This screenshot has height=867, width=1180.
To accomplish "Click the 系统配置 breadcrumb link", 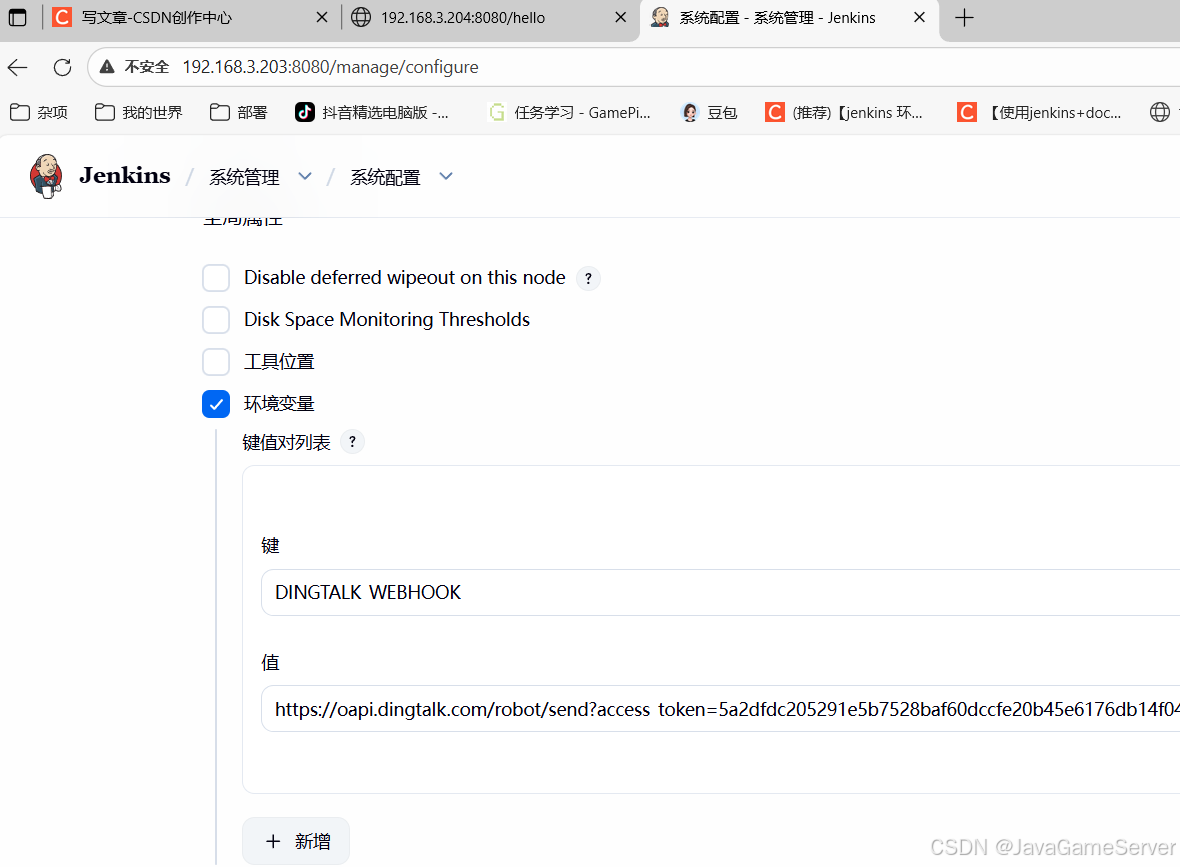I will click(385, 177).
